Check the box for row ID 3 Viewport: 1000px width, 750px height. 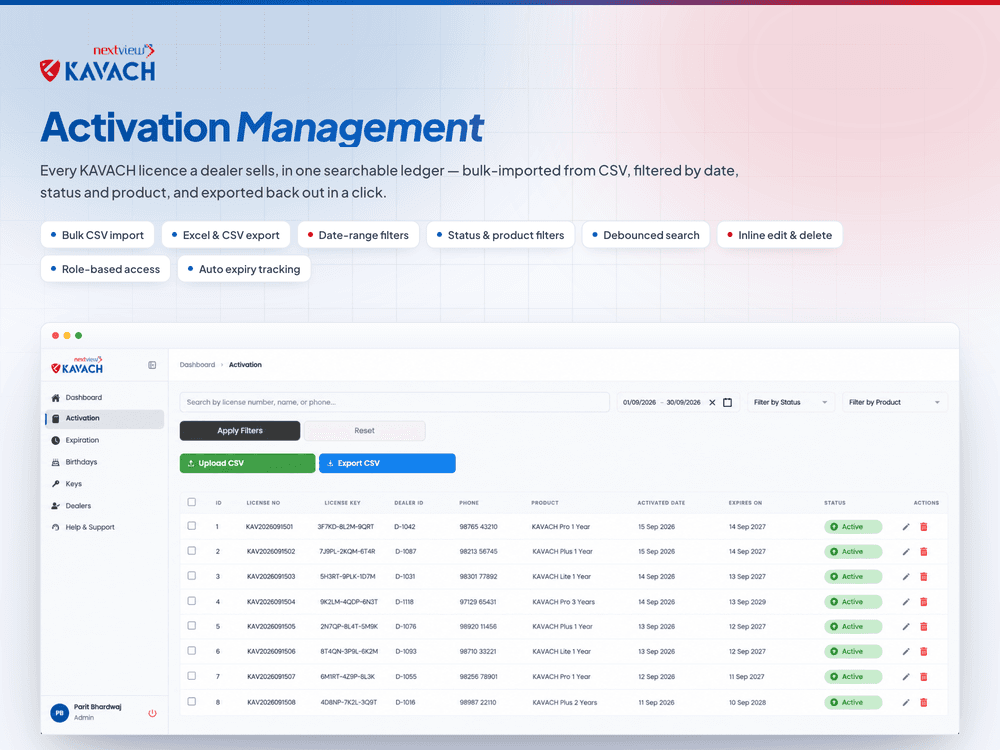click(191, 575)
